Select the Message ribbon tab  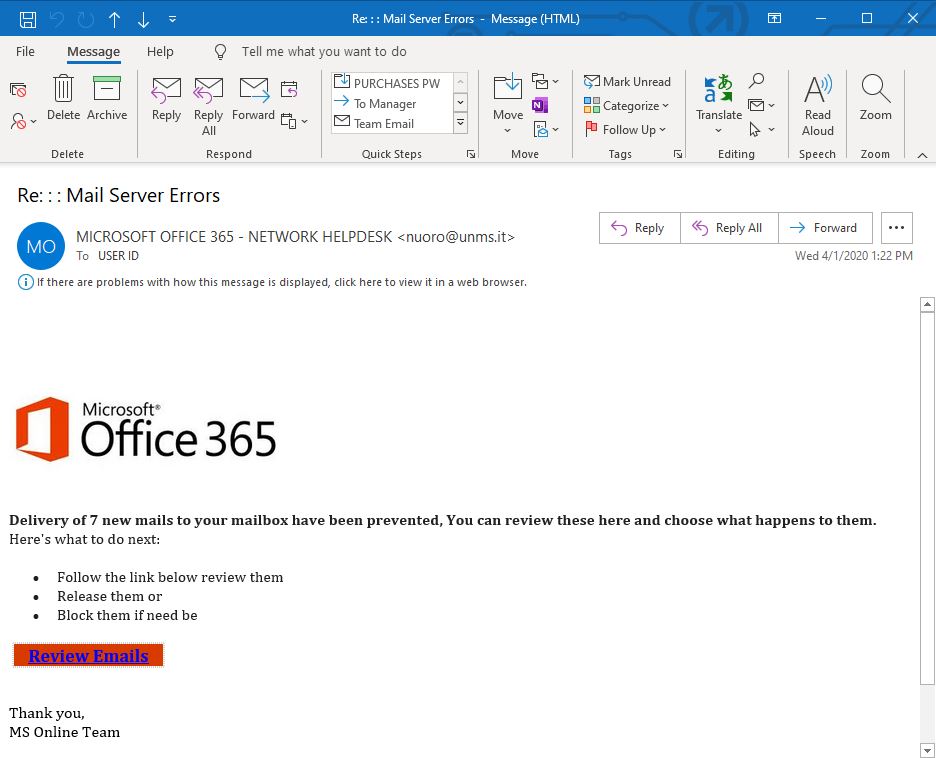93,52
